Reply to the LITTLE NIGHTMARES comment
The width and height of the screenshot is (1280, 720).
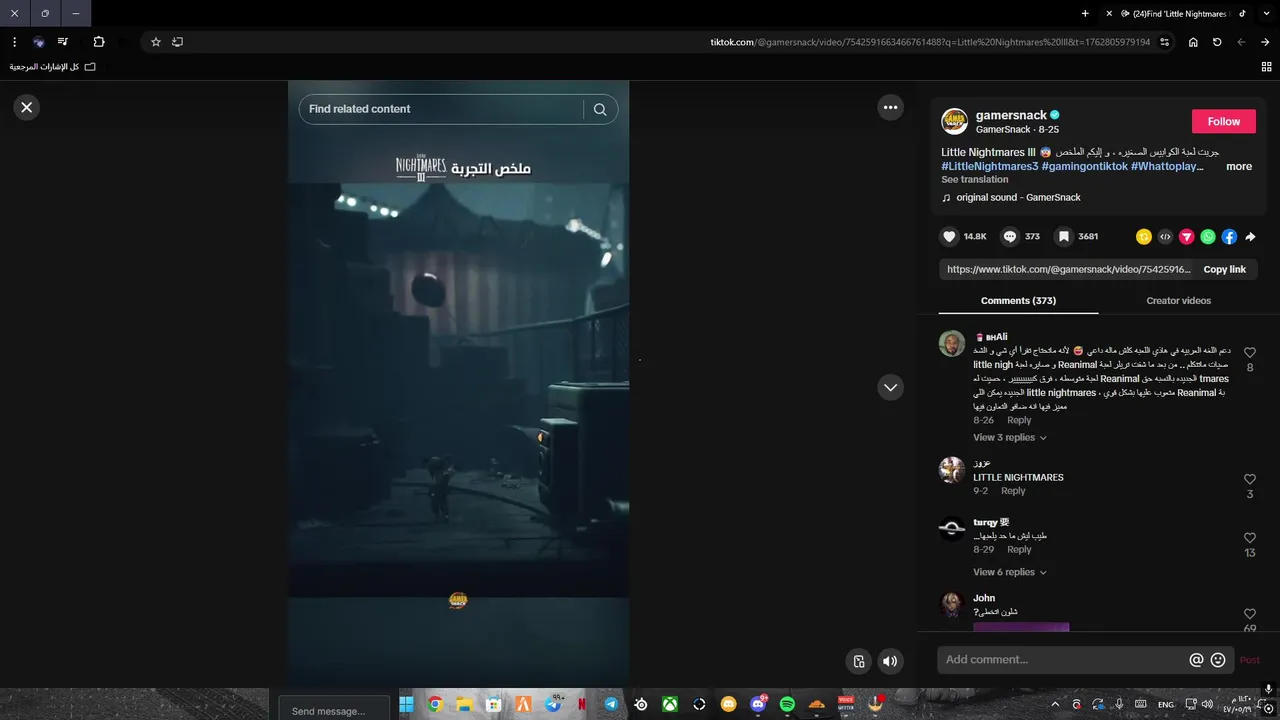point(1013,491)
